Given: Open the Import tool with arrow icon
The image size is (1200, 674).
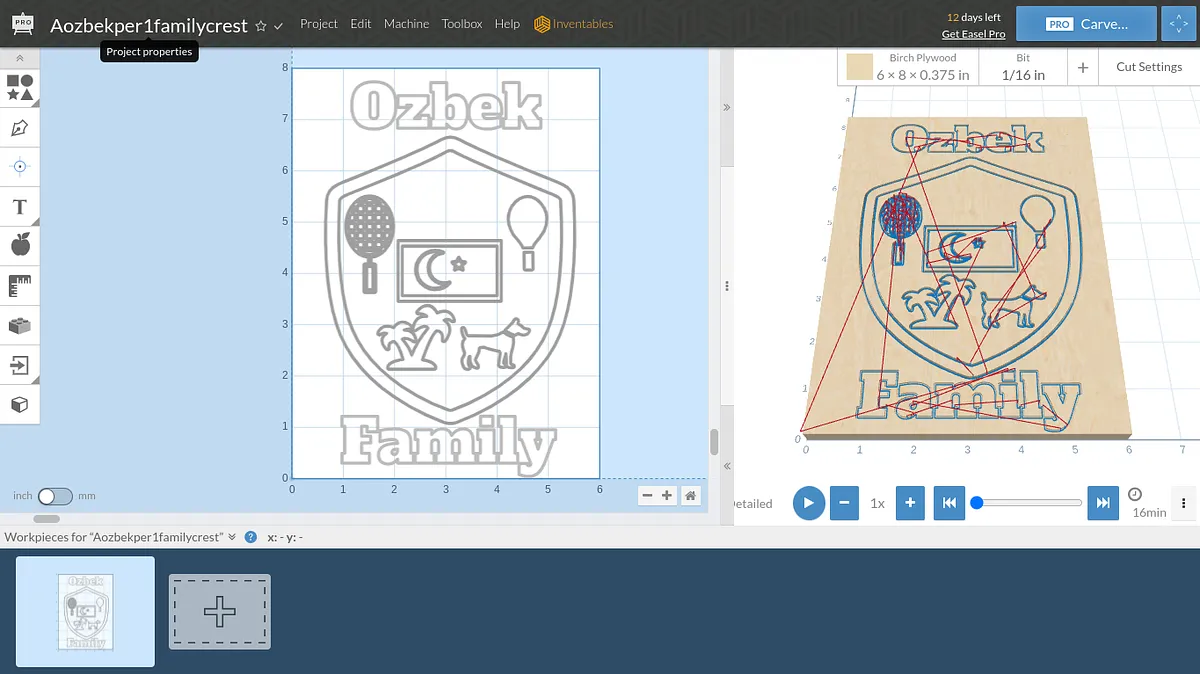Looking at the screenshot, I should 19,365.
